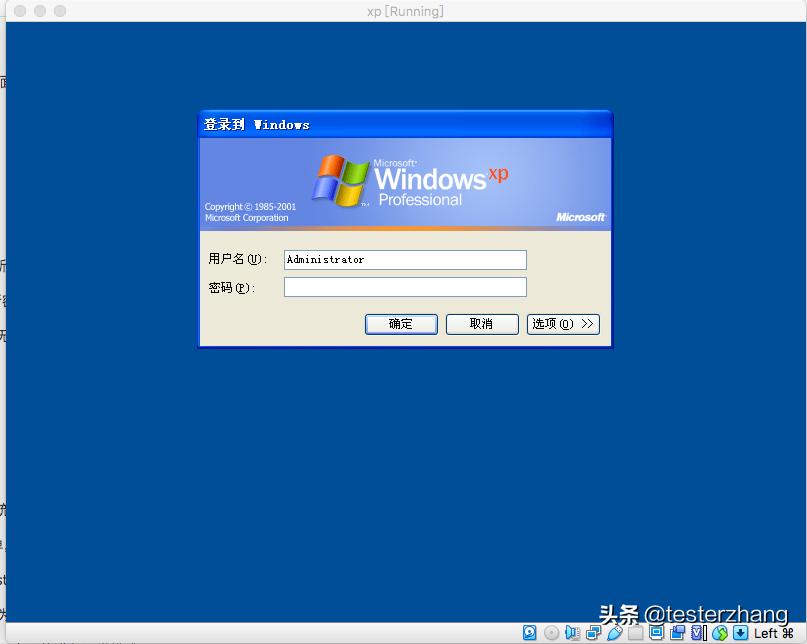This screenshot has width=807, height=644.
Task: Click the Microsoft logo in the banner
Action: coord(580,217)
